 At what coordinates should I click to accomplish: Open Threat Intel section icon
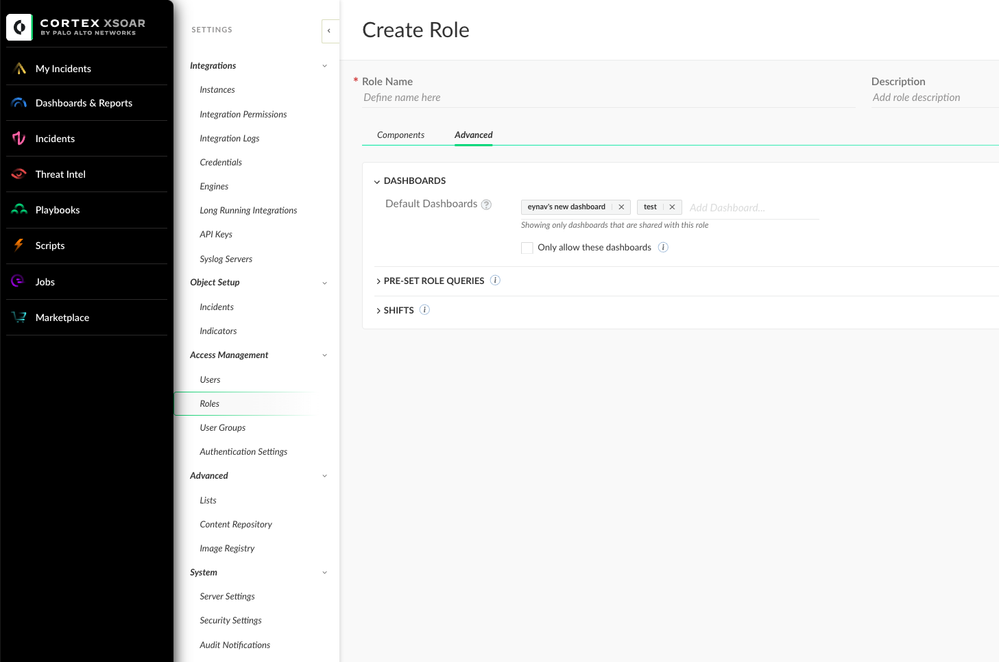tap(19, 174)
